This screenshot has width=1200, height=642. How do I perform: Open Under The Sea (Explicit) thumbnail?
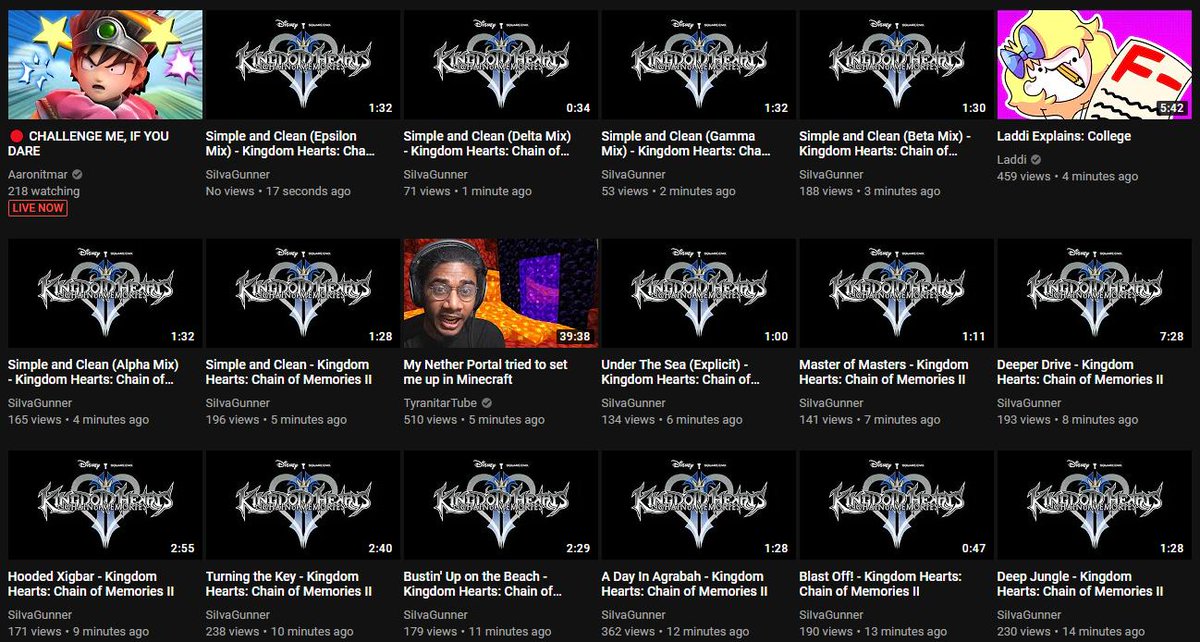(x=698, y=293)
